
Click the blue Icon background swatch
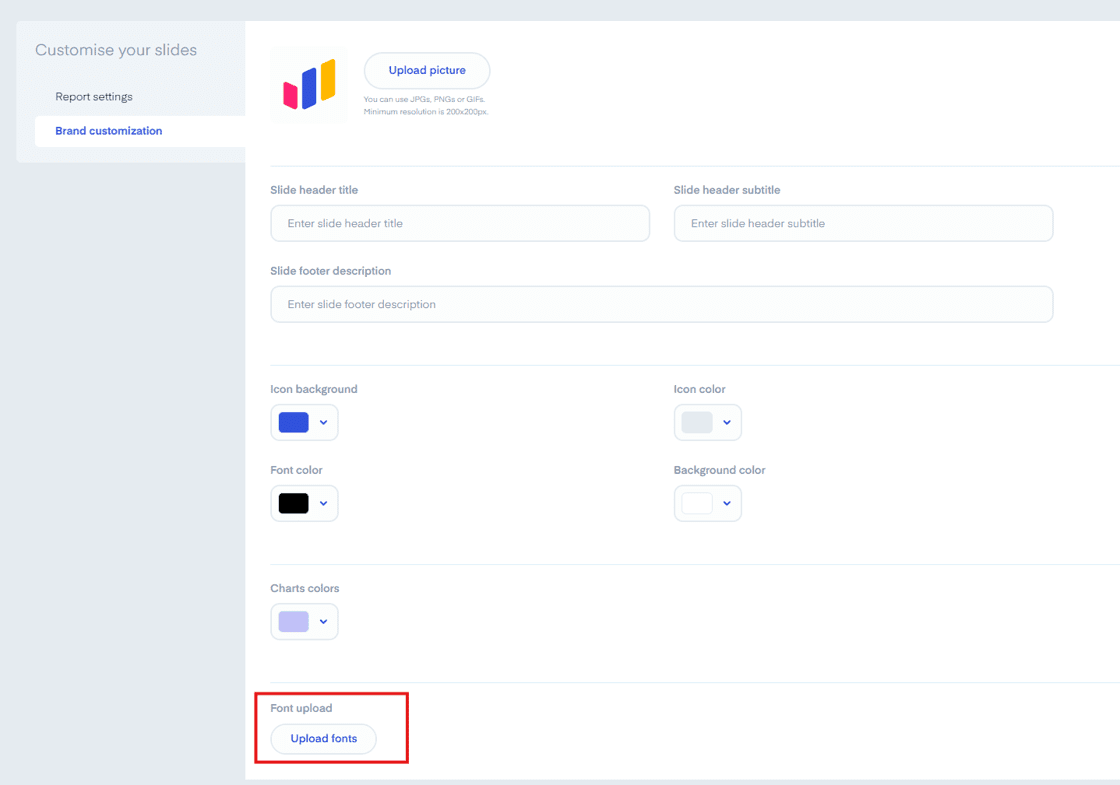[x=294, y=422]
